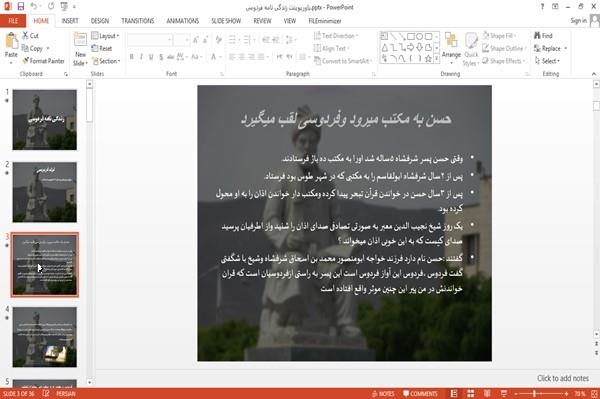Click Reset in the Slides group

(x=102, y=48)
